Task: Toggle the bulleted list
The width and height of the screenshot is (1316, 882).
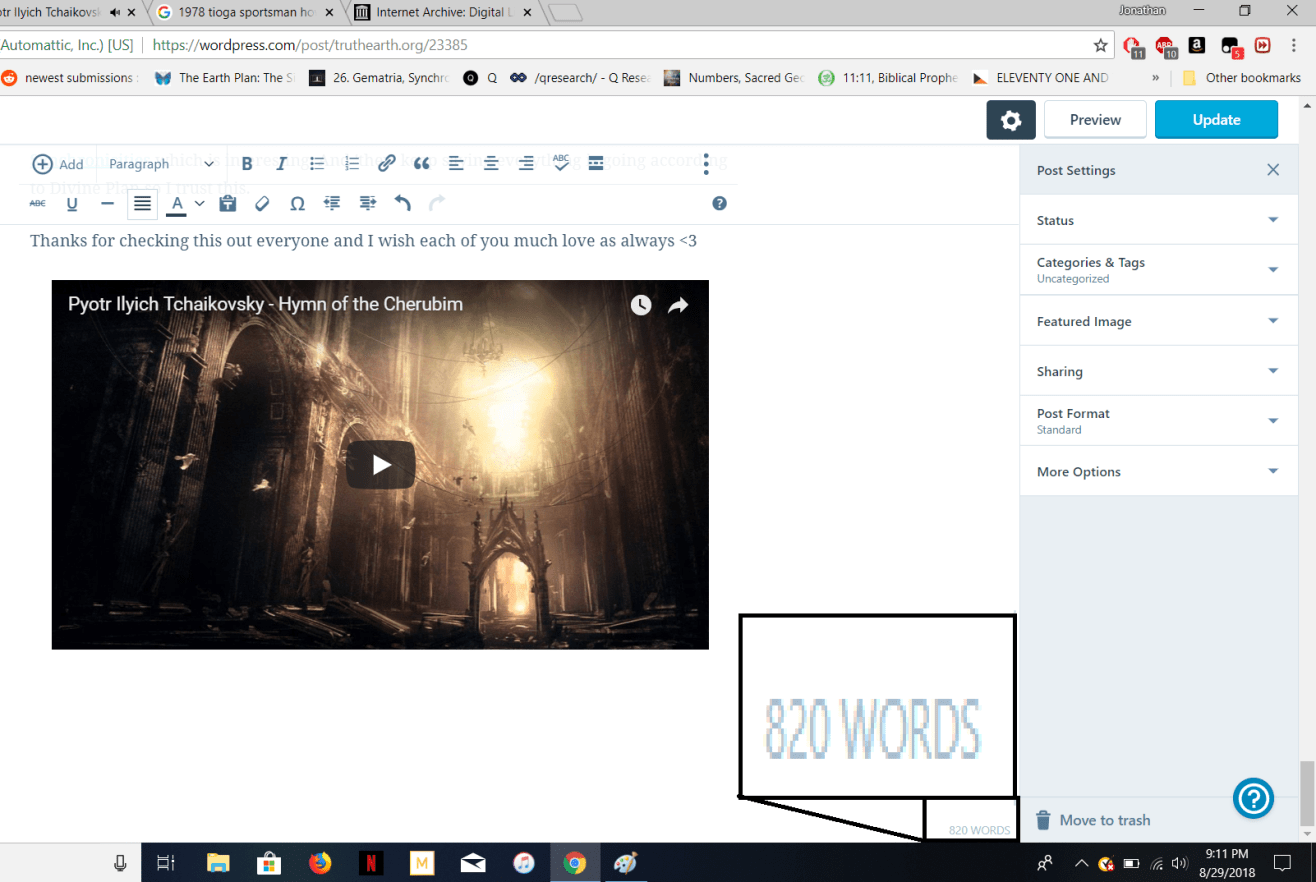Action: point(317,164)
